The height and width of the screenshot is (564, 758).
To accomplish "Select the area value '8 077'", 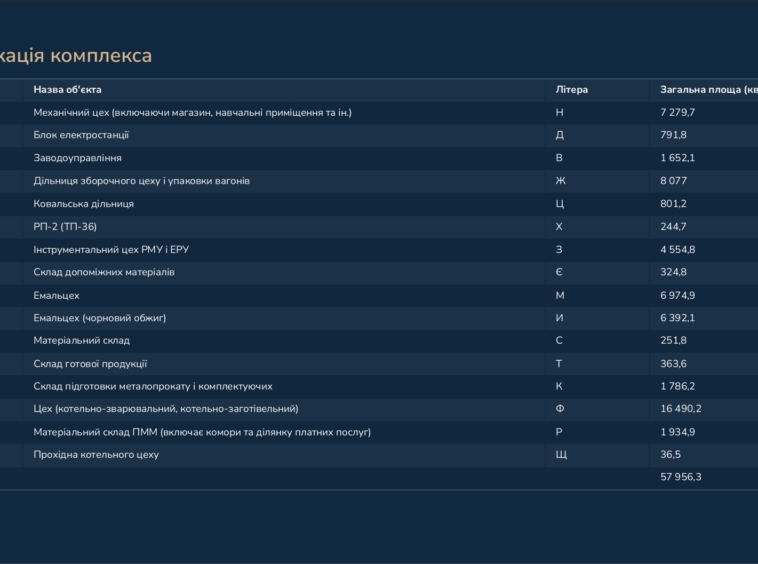I will point(674,181).
